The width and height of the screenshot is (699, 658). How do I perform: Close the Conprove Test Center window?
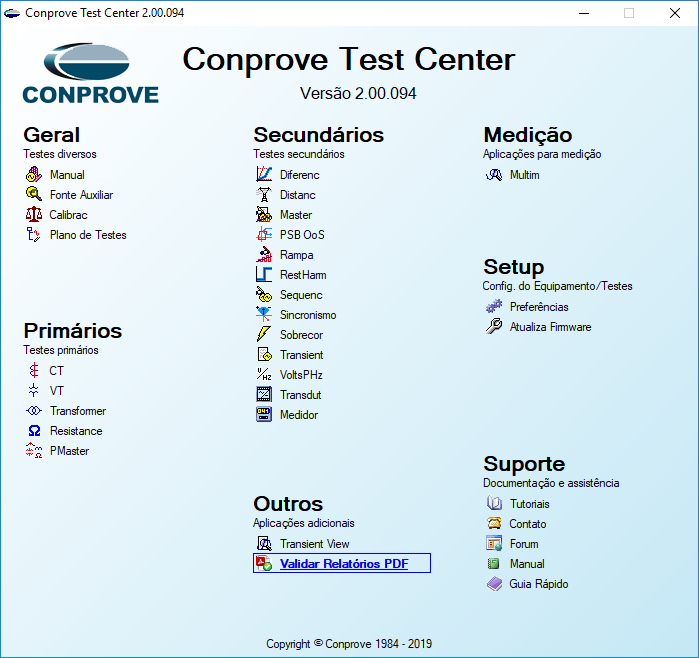[675, 13]
